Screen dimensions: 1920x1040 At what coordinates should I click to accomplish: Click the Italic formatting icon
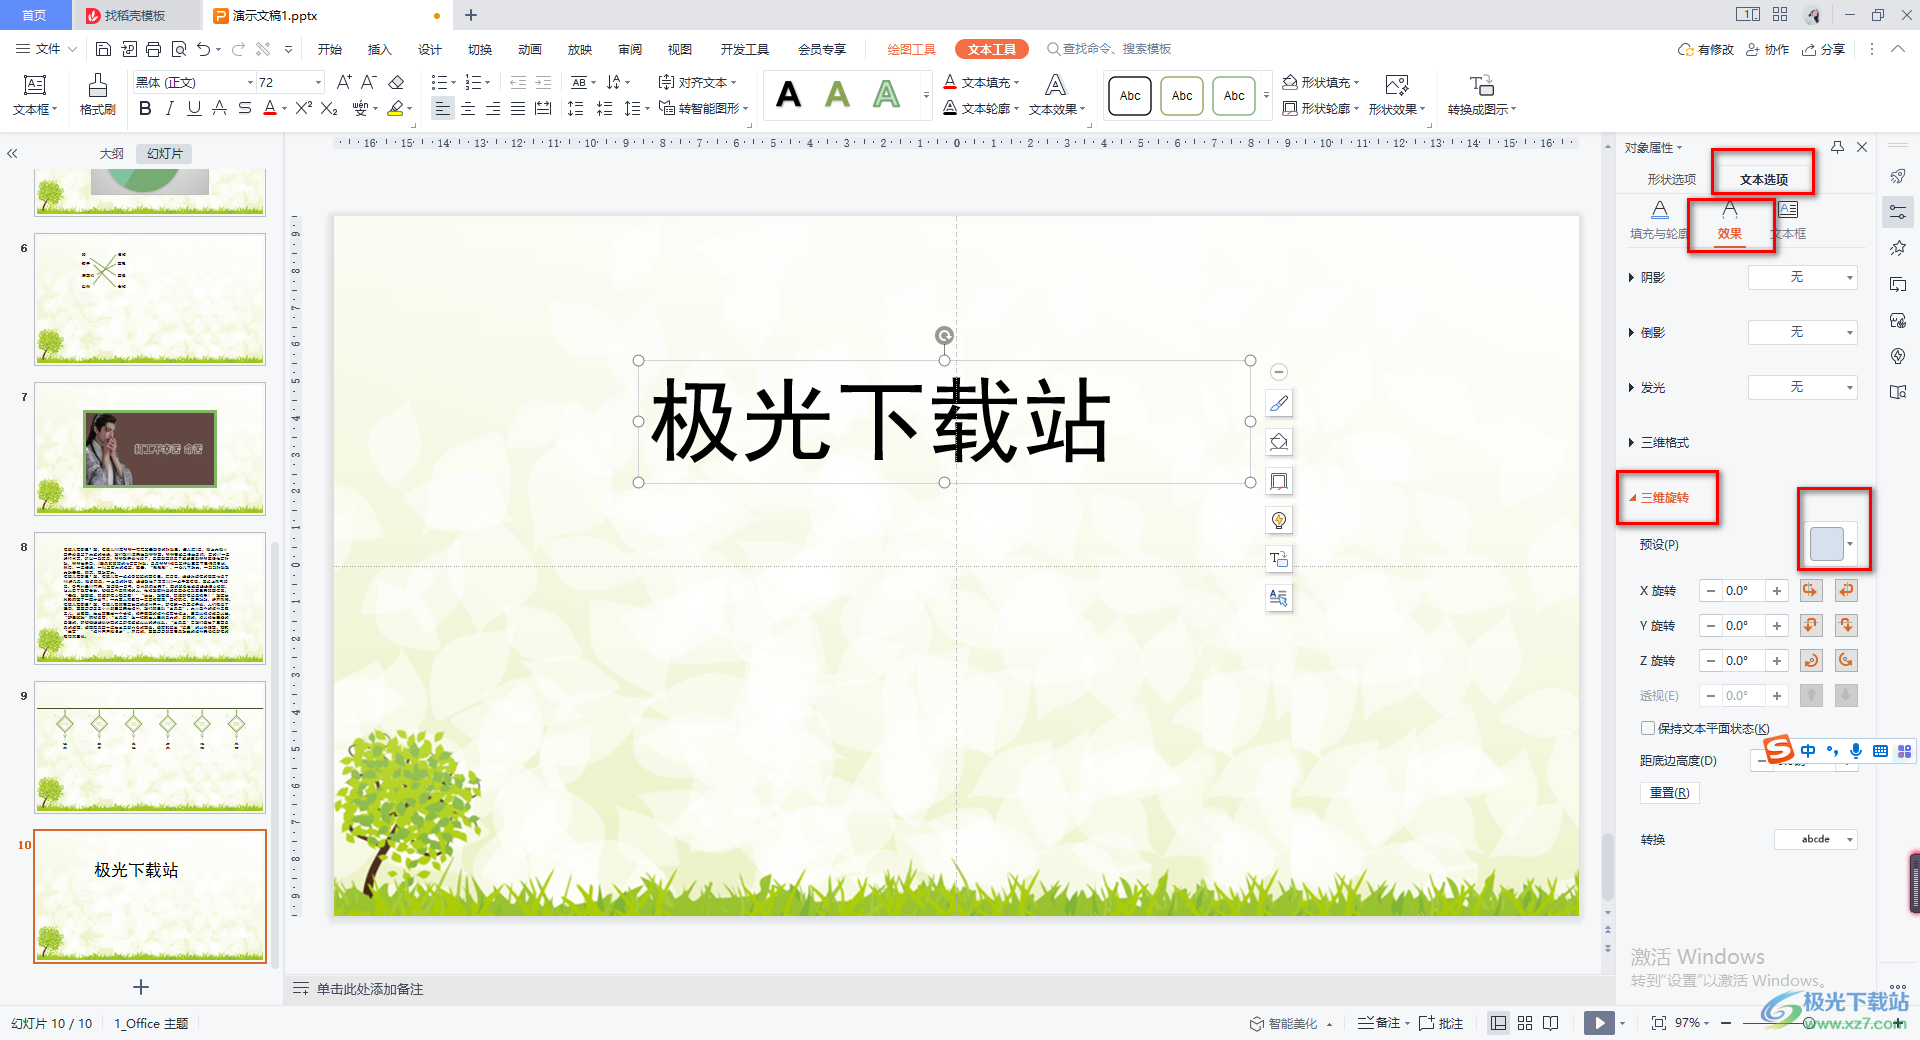coord(170,108)
